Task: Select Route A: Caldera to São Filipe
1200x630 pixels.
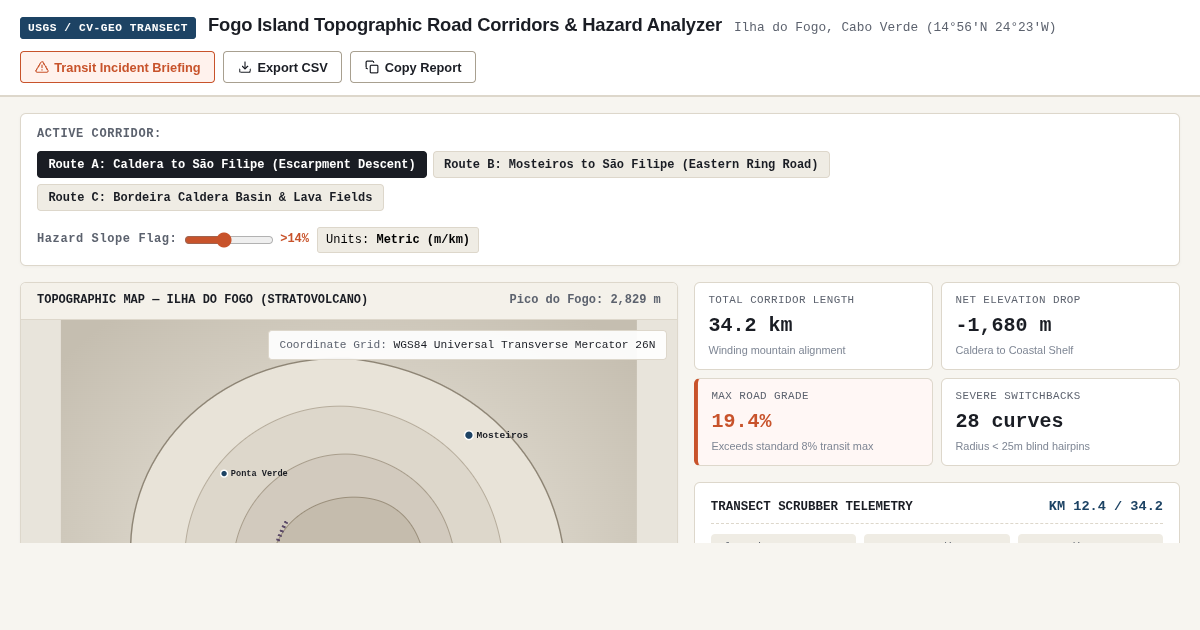Action: pyautogui.click(x=232, y=165)
